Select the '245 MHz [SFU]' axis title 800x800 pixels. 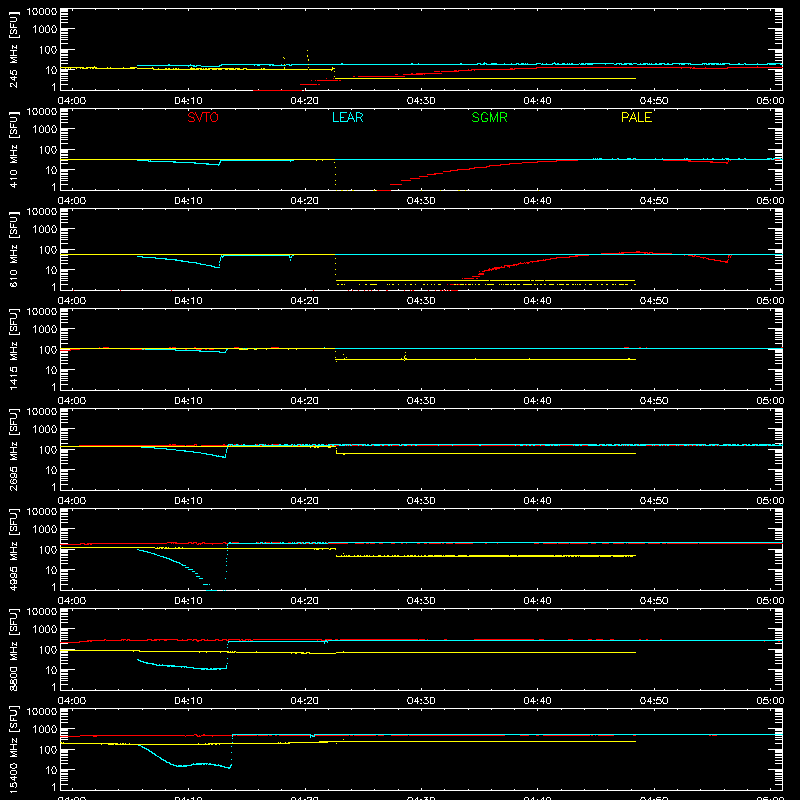(13, 49)
